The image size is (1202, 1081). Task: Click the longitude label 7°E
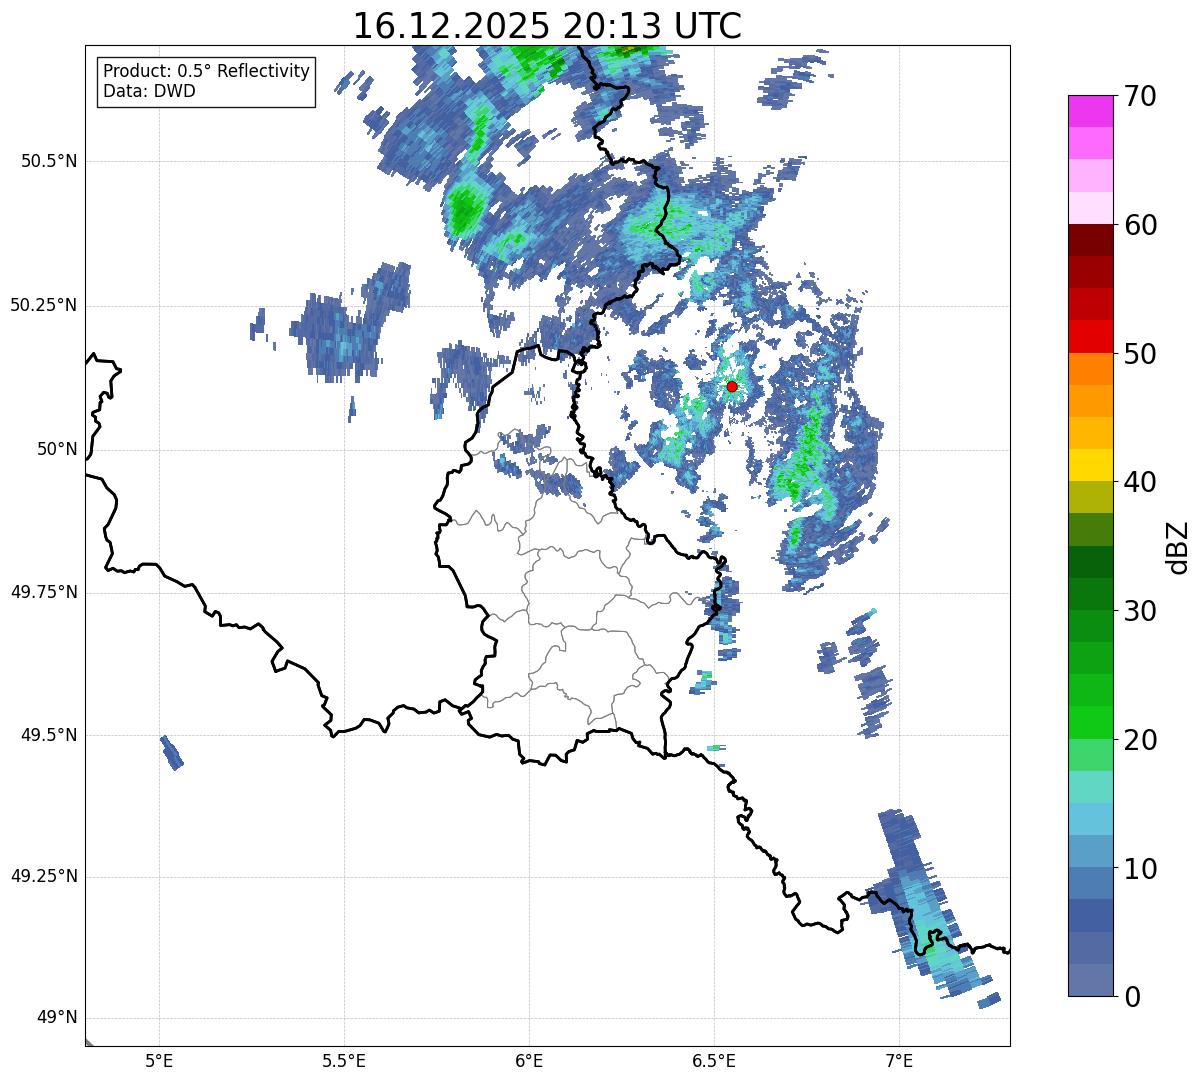[899, 1060]
